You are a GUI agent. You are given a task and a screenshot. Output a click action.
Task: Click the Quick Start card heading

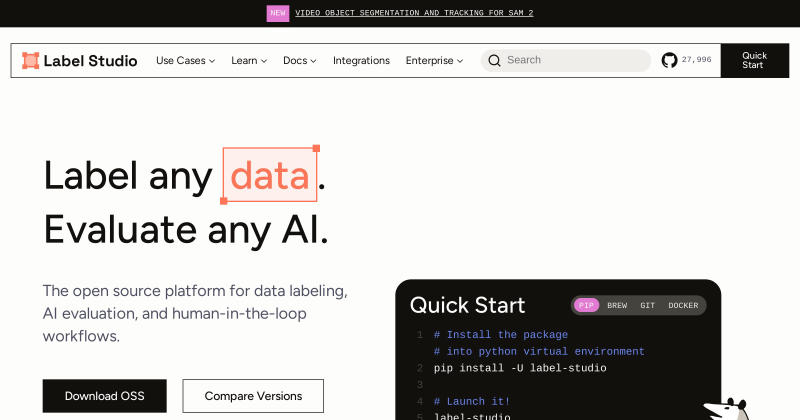coord(467,305)
